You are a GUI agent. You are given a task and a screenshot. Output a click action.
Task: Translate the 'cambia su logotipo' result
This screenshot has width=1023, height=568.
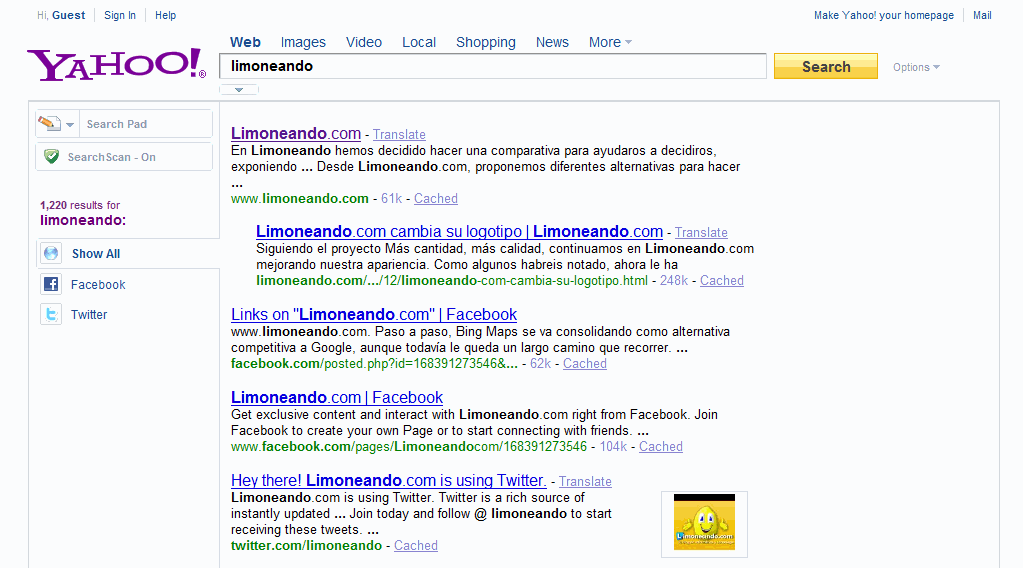[701, 232]
